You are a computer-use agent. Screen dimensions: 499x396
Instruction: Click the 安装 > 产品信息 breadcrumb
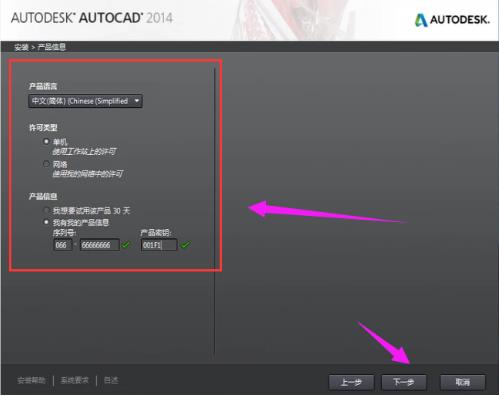click(40, 47)
